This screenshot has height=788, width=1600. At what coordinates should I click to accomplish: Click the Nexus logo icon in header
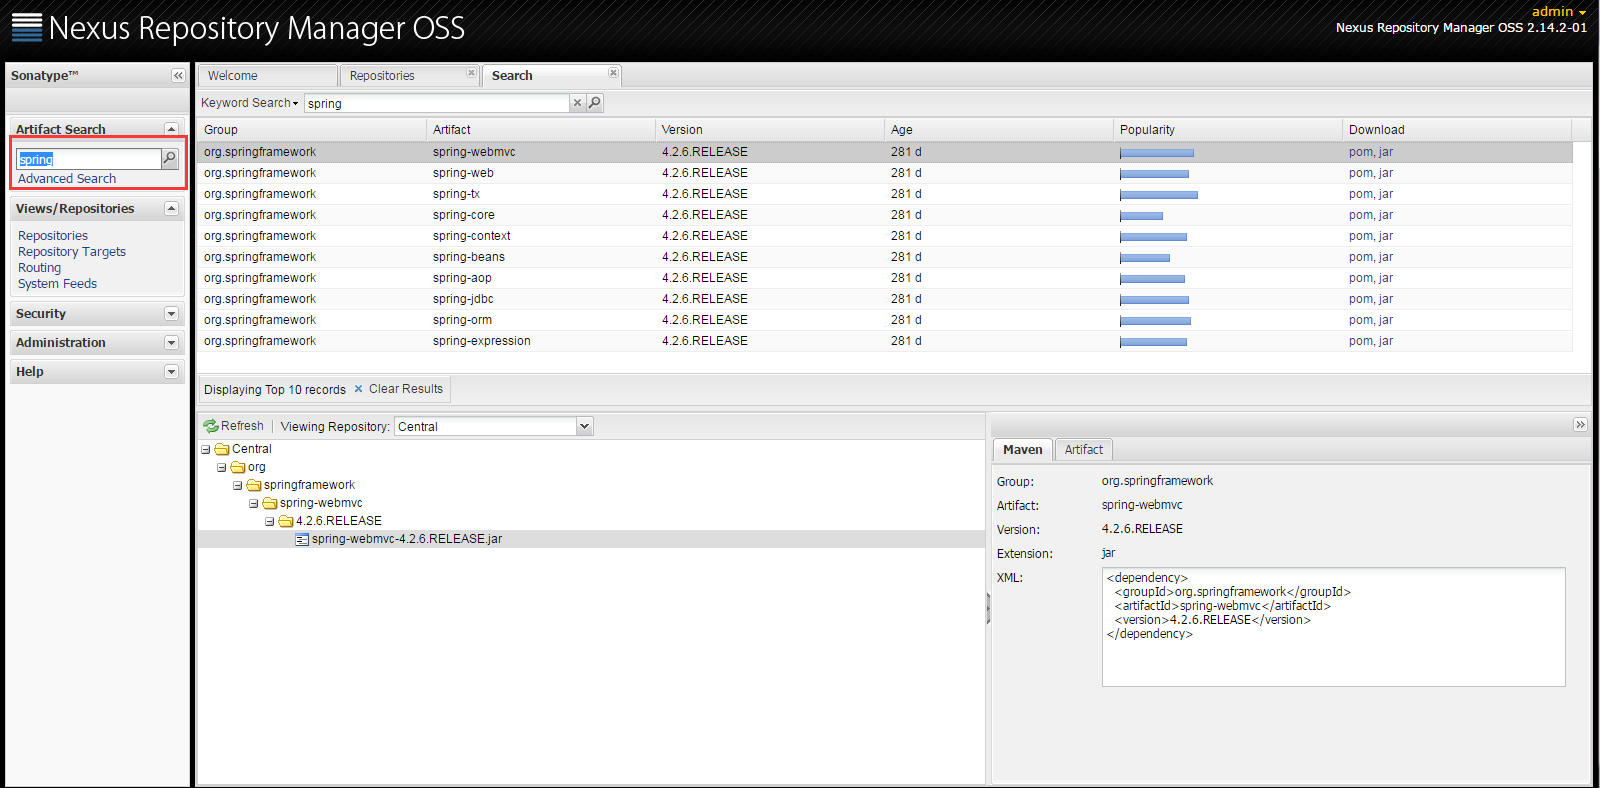(x=27, y=27)
